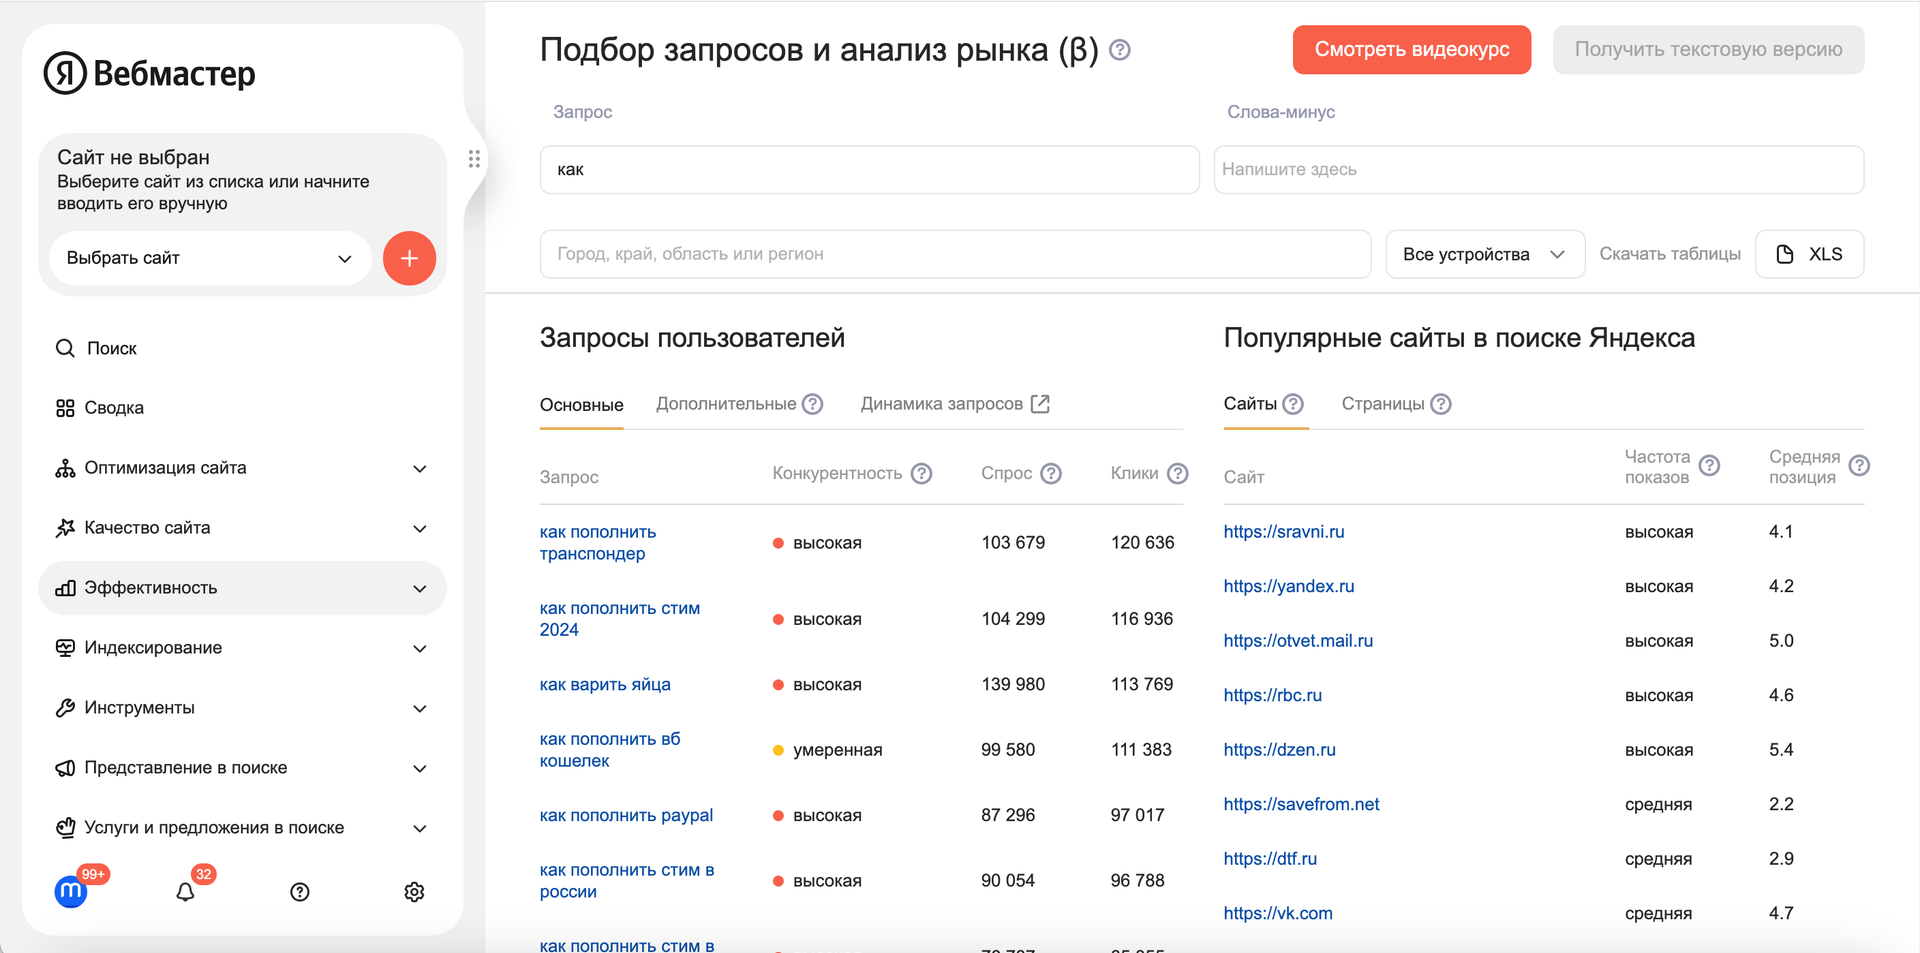1920x953 pixels.
Task: Click the Запрос input containing как
Action: 869,170
